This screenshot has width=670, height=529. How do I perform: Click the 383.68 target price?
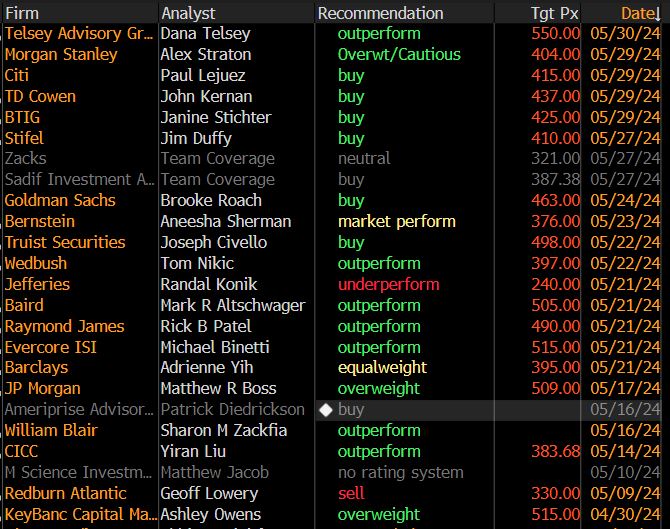tap(555, 451)
